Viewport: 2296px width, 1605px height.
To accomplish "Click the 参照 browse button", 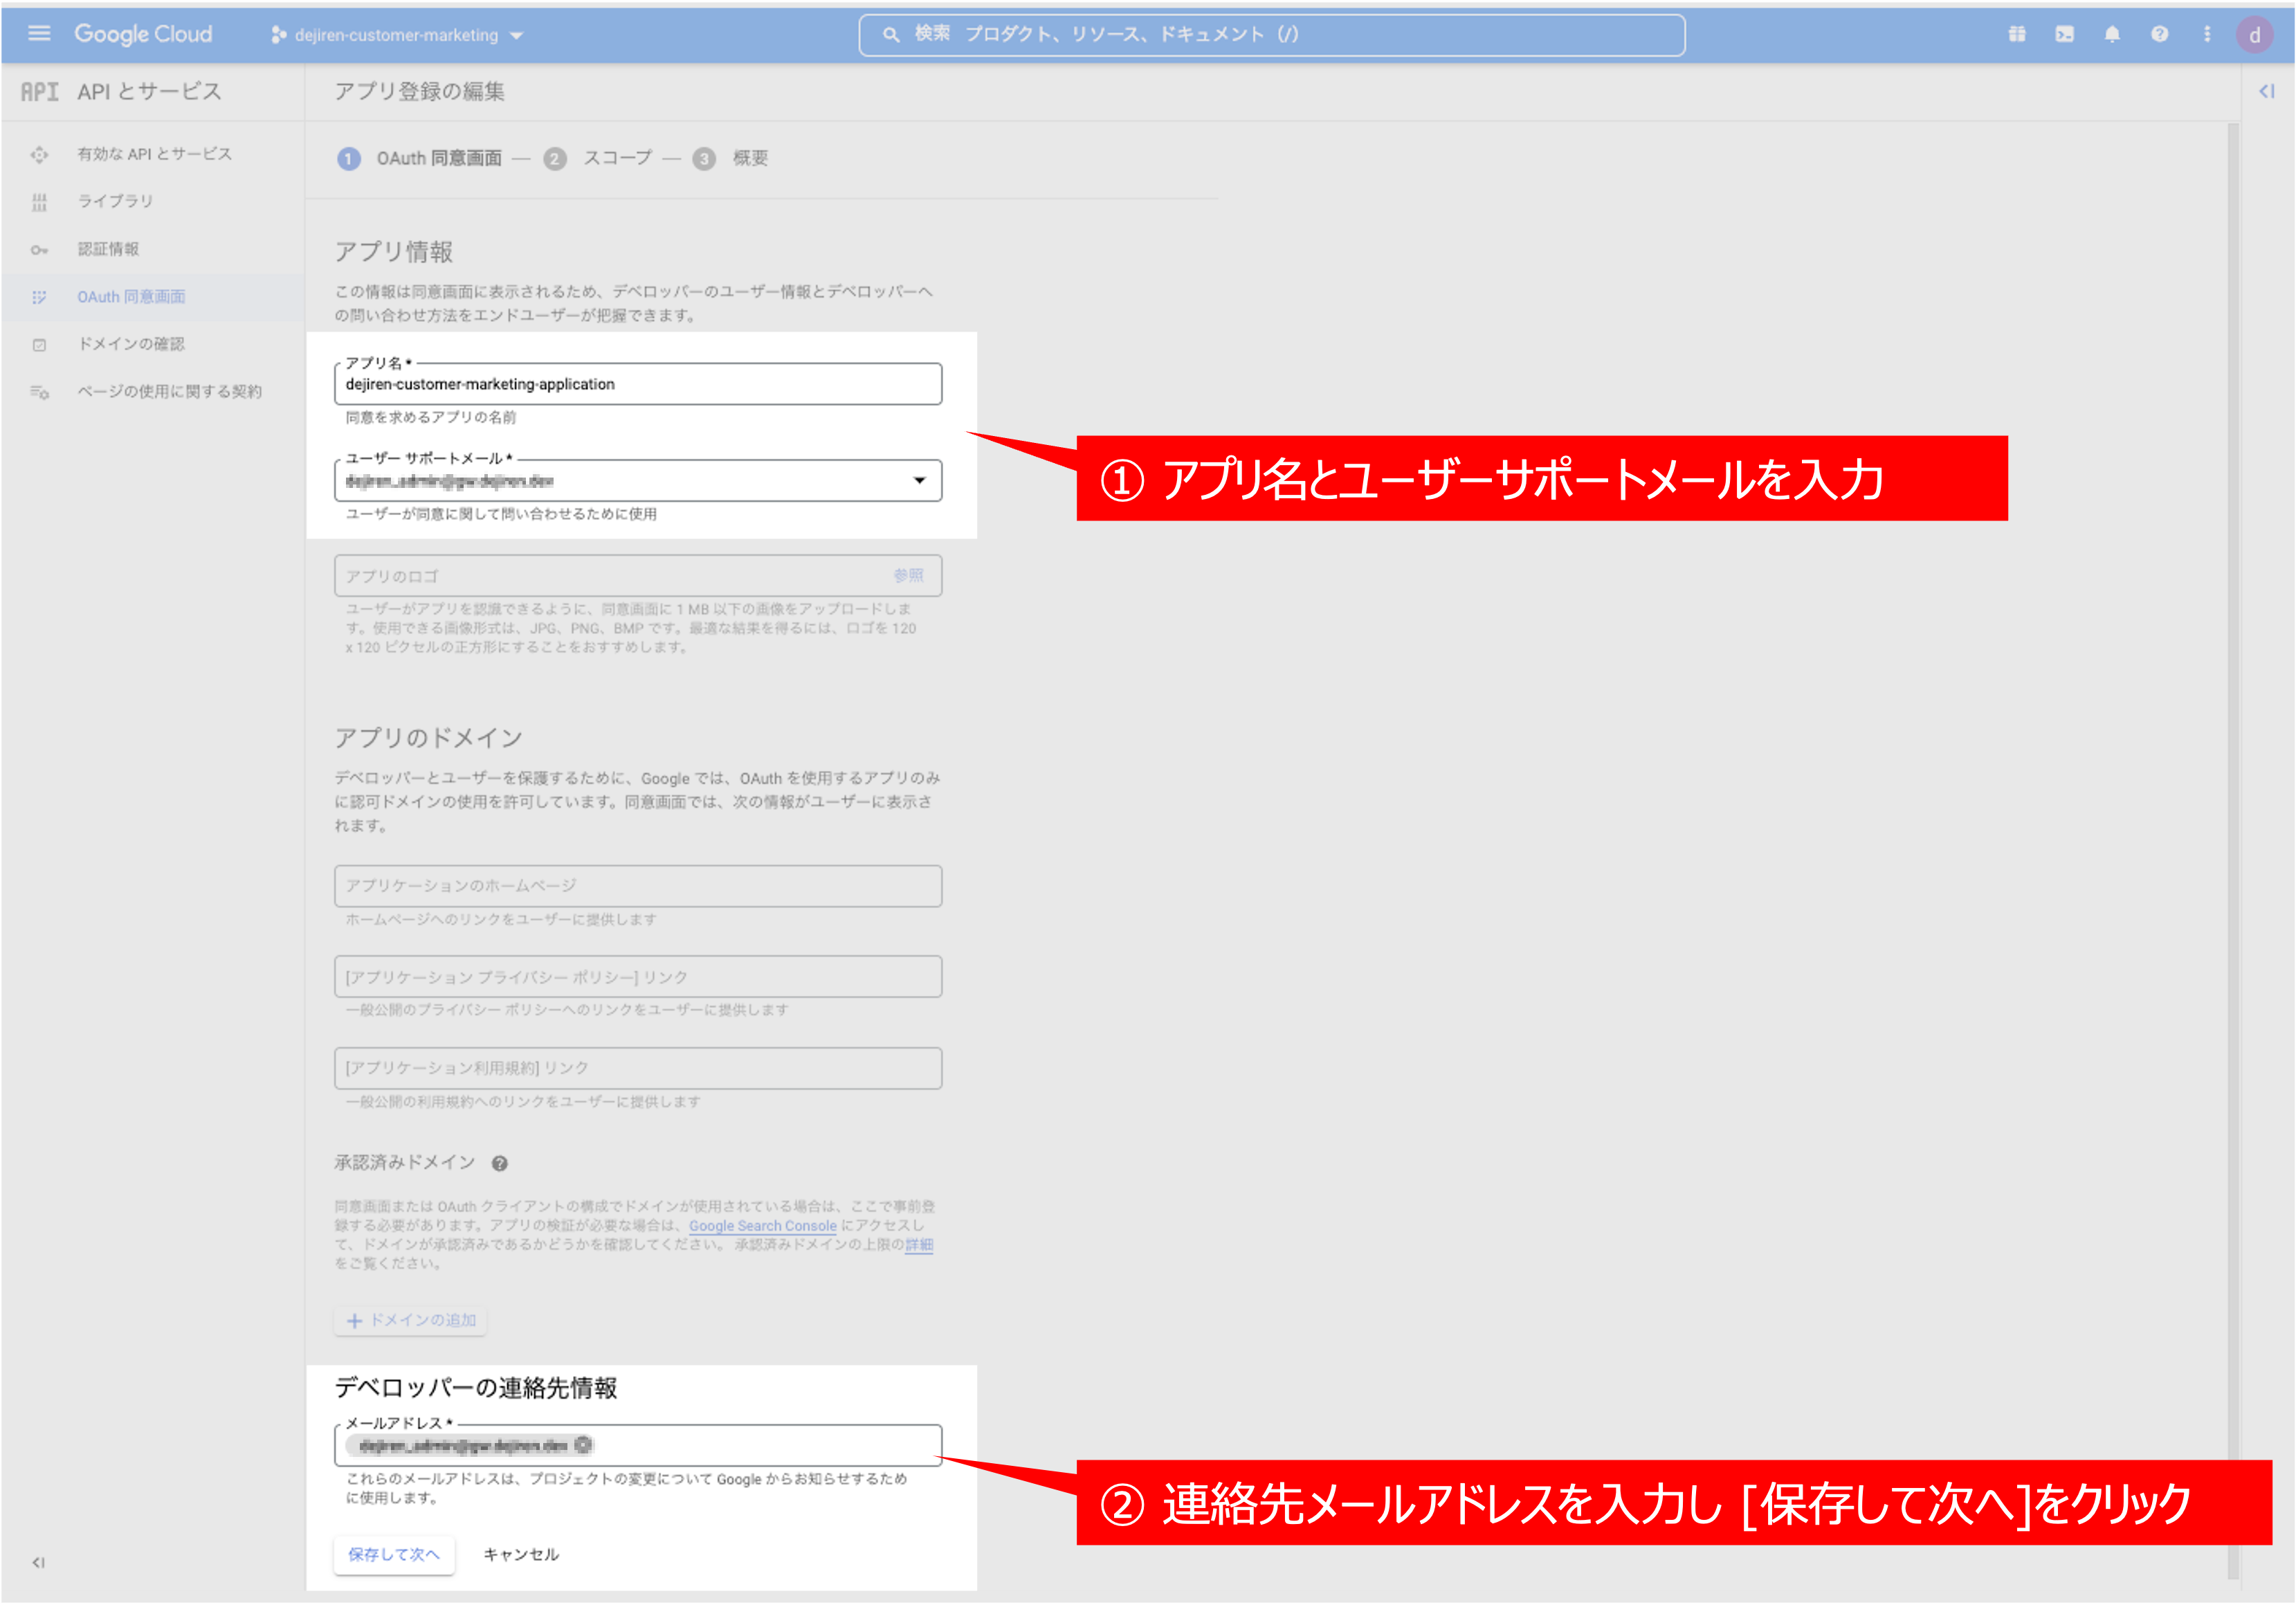I will 908,576.
